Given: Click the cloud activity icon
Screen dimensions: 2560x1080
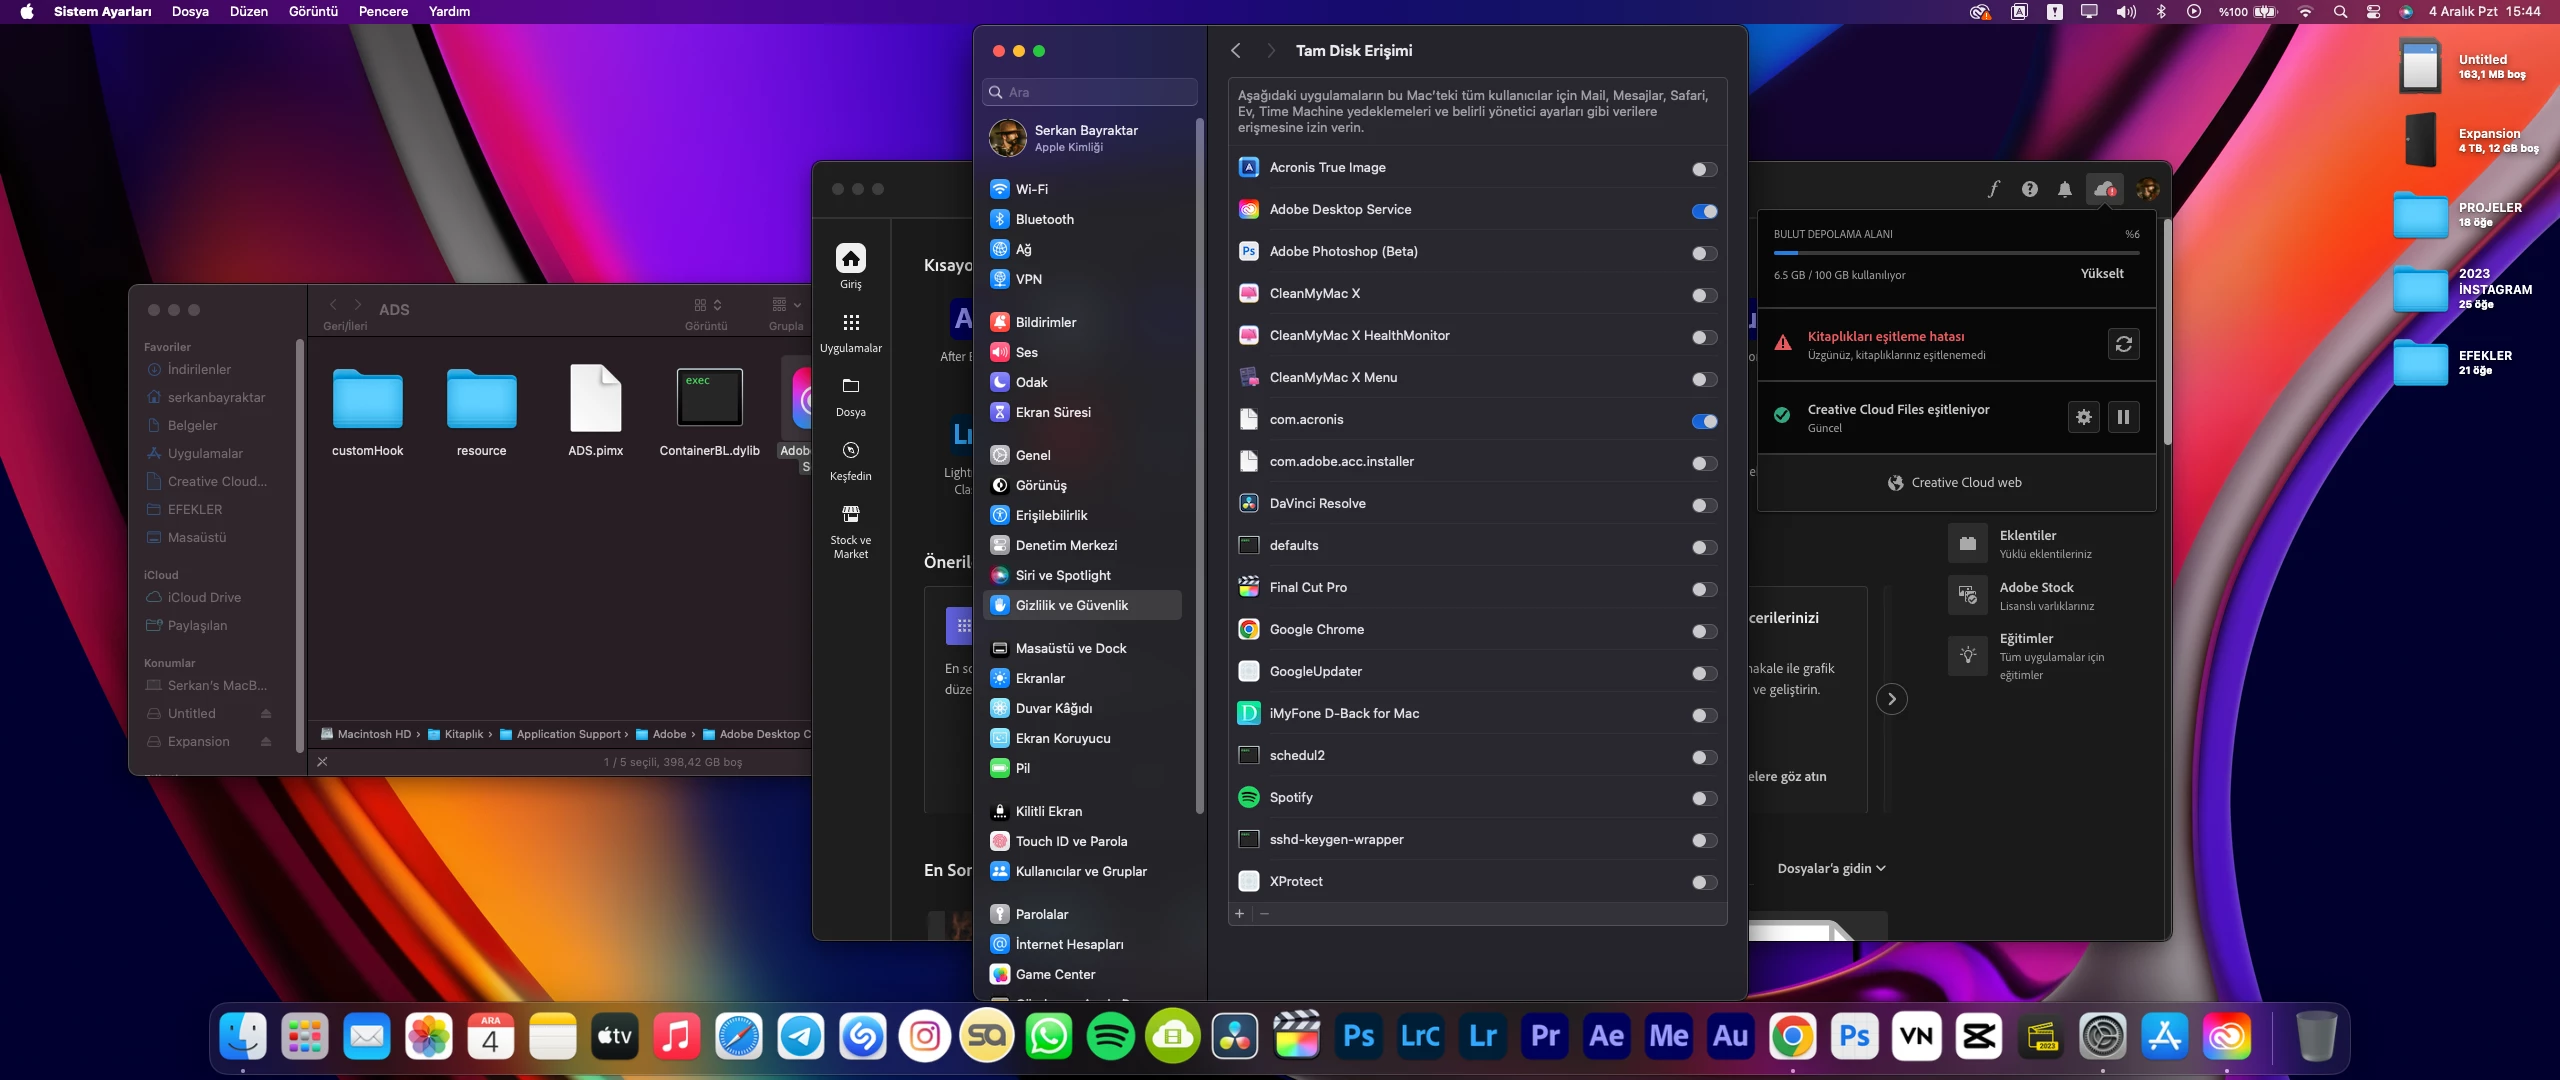Looking at the screenshot, I should [2104, 189].
